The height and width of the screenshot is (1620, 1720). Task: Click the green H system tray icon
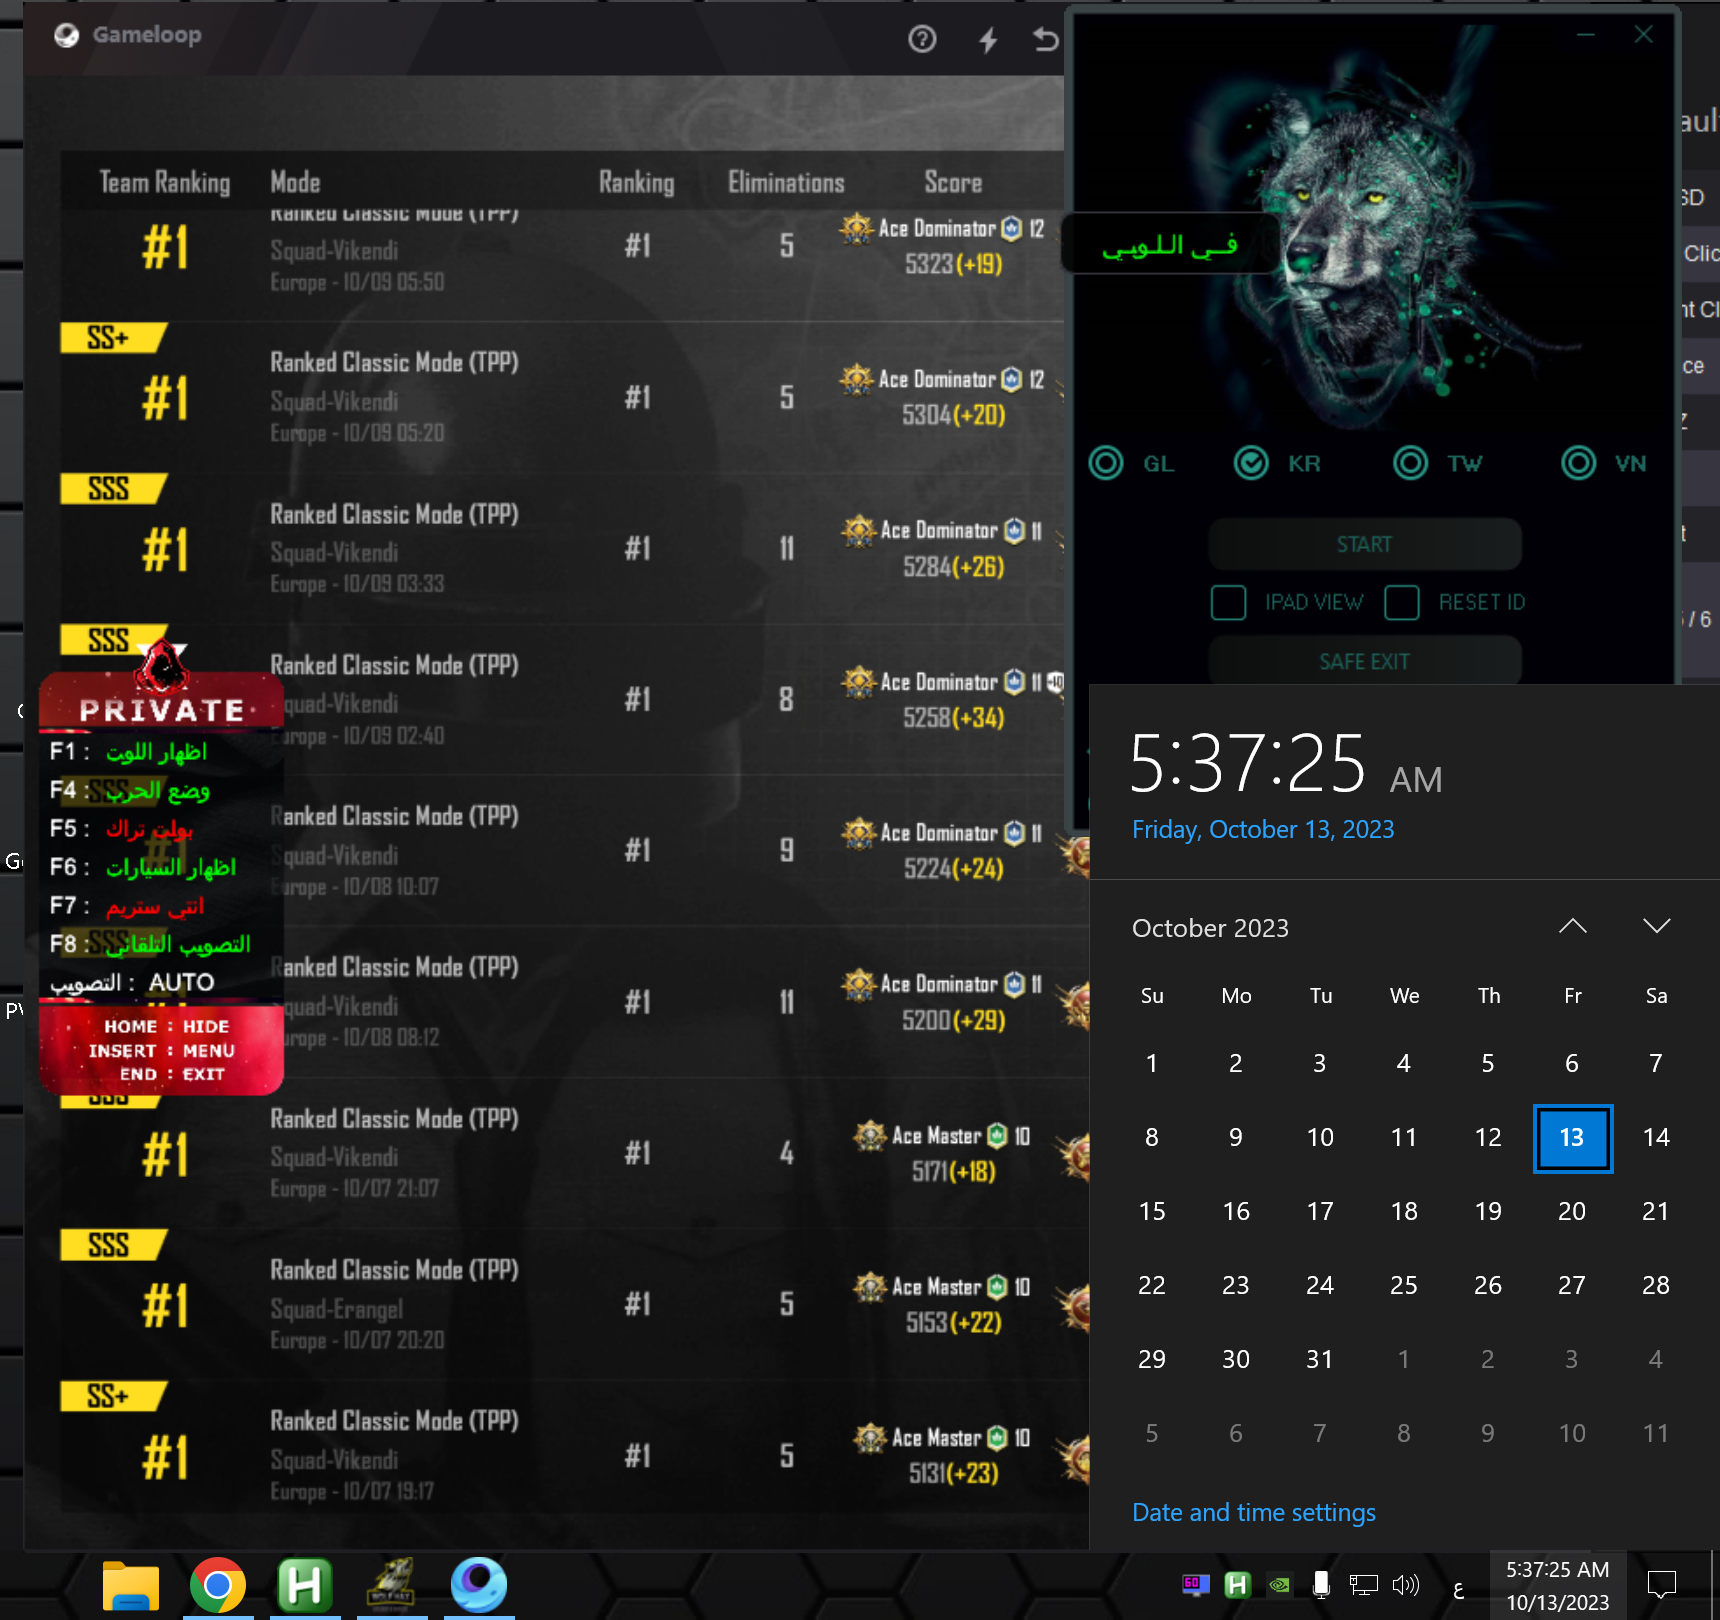coord(1237,1584)
